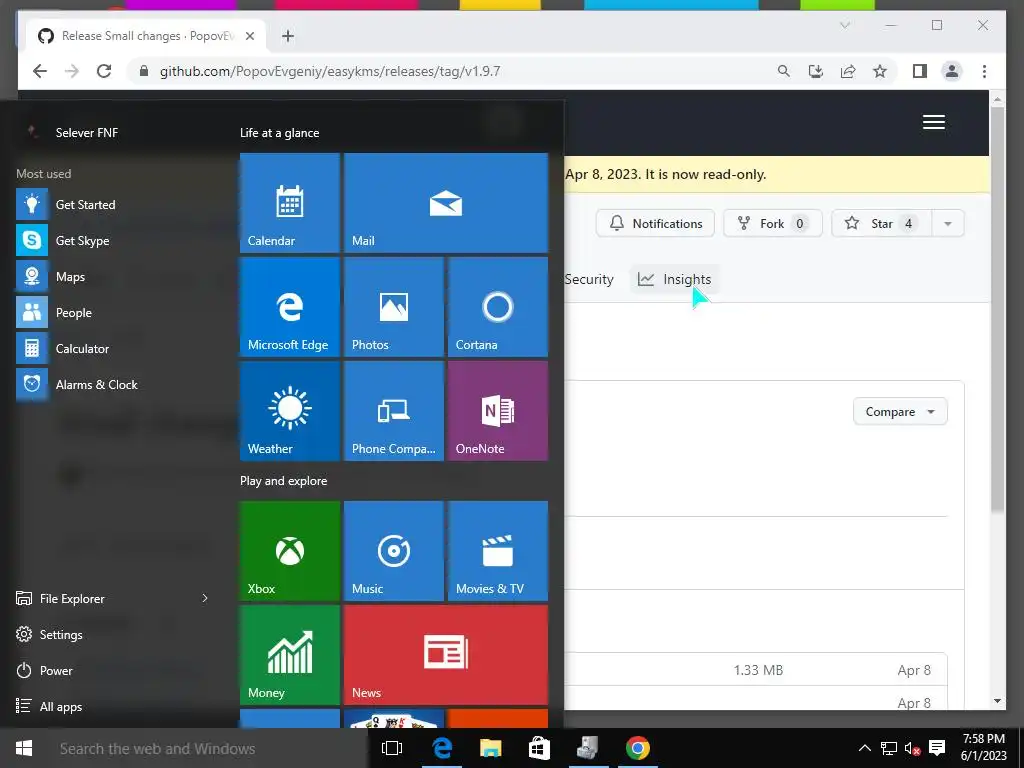Open Chrome zoom search icon
The height and width of the screenshot is (768, 1024).
pos(784,71)
